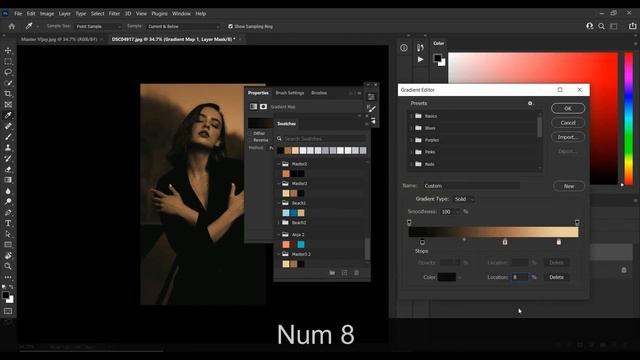Select the Rectangular Marquee tool

tap(8, 61)
